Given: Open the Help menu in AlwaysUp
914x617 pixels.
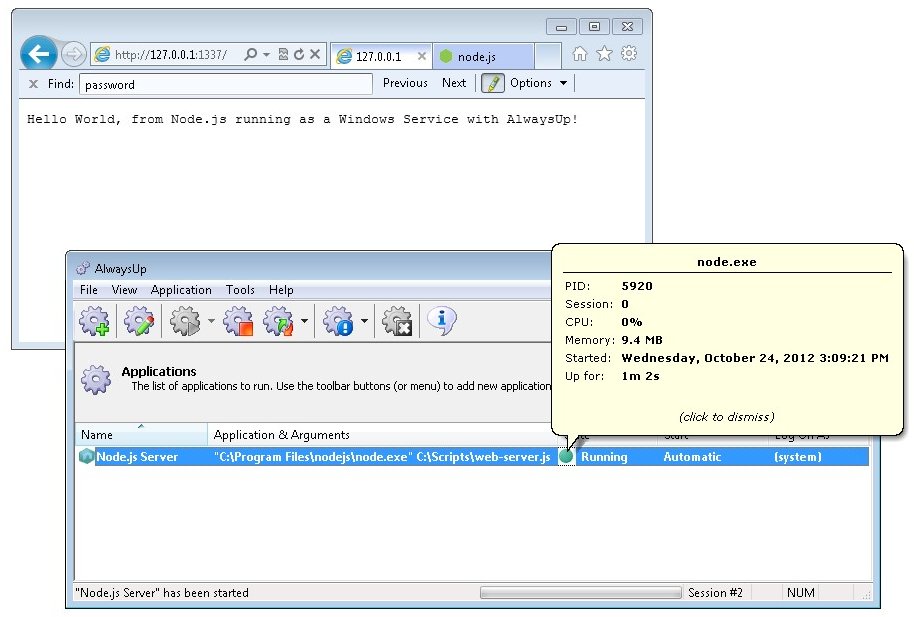Looking at the screenshot, I should click(281, 290).
